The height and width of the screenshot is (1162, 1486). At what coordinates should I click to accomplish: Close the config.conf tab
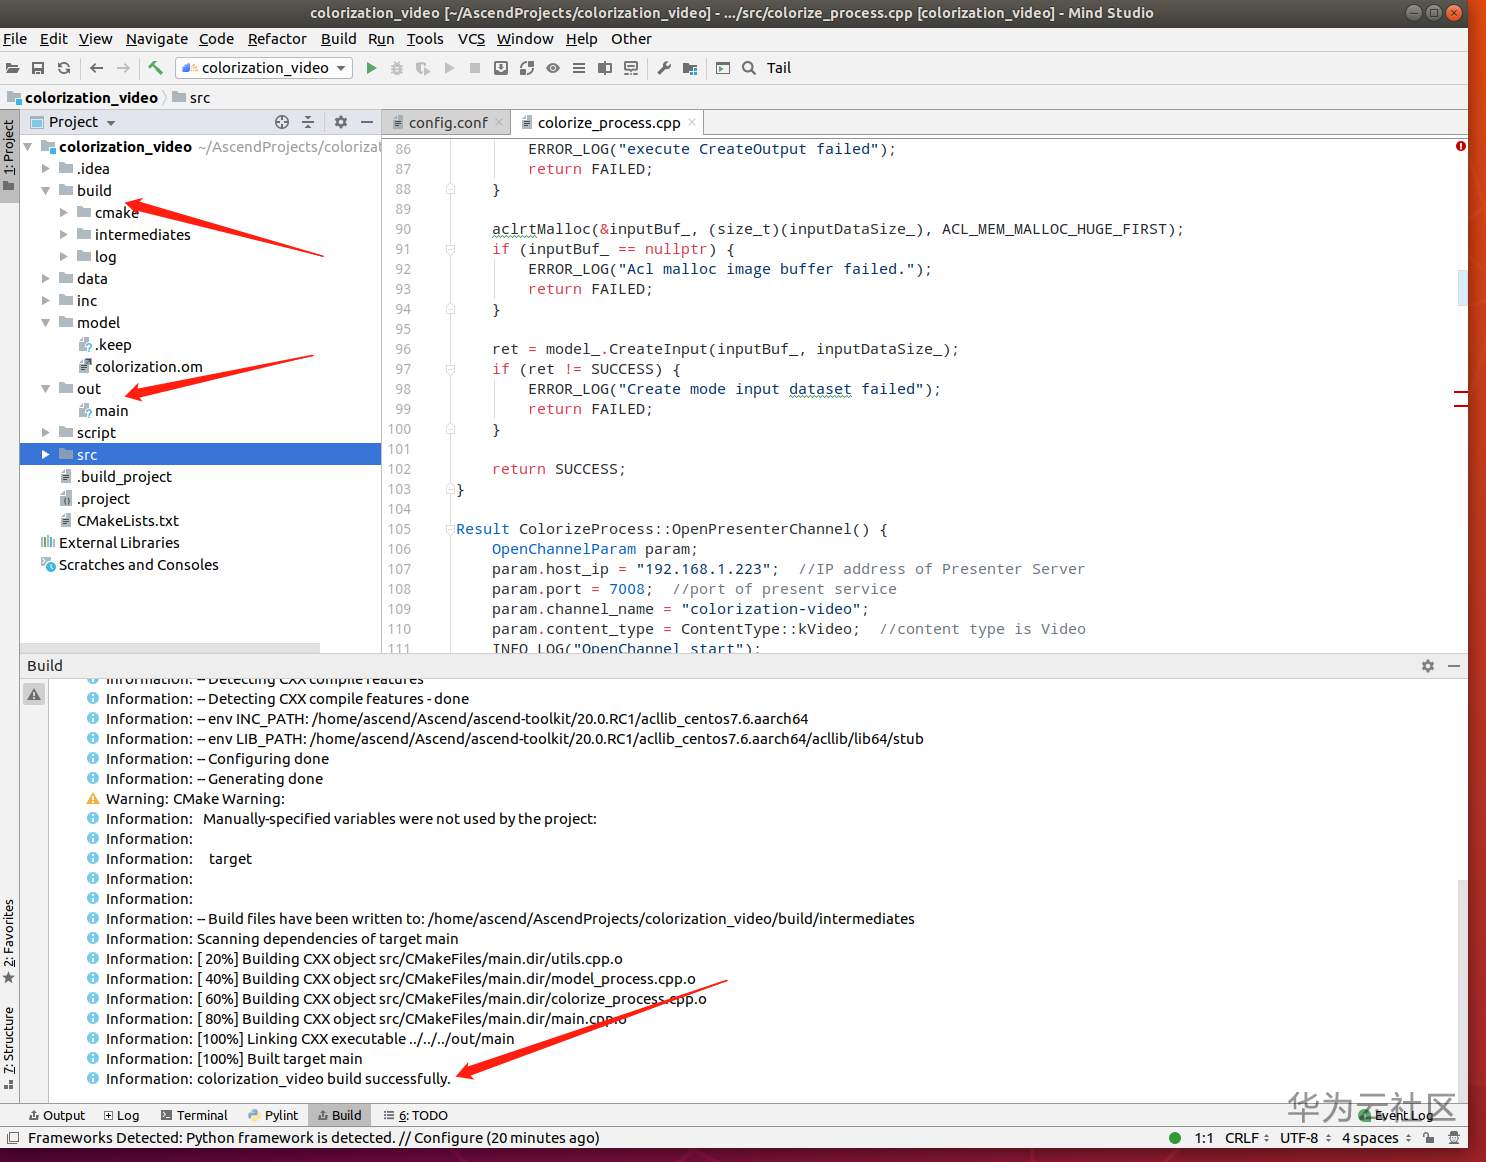498,122
